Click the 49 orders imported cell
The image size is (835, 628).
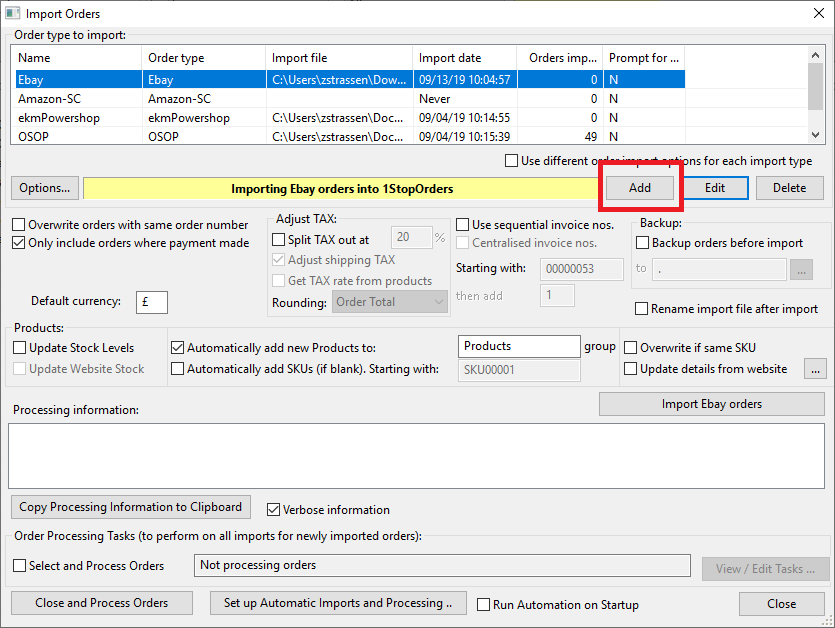[x=560, y=136]
